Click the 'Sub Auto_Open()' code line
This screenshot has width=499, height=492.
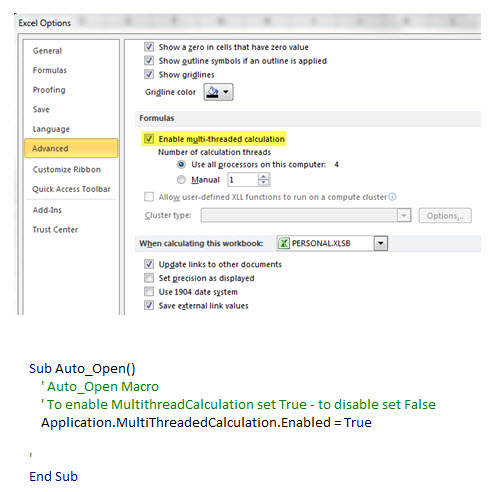coord(82,369)
